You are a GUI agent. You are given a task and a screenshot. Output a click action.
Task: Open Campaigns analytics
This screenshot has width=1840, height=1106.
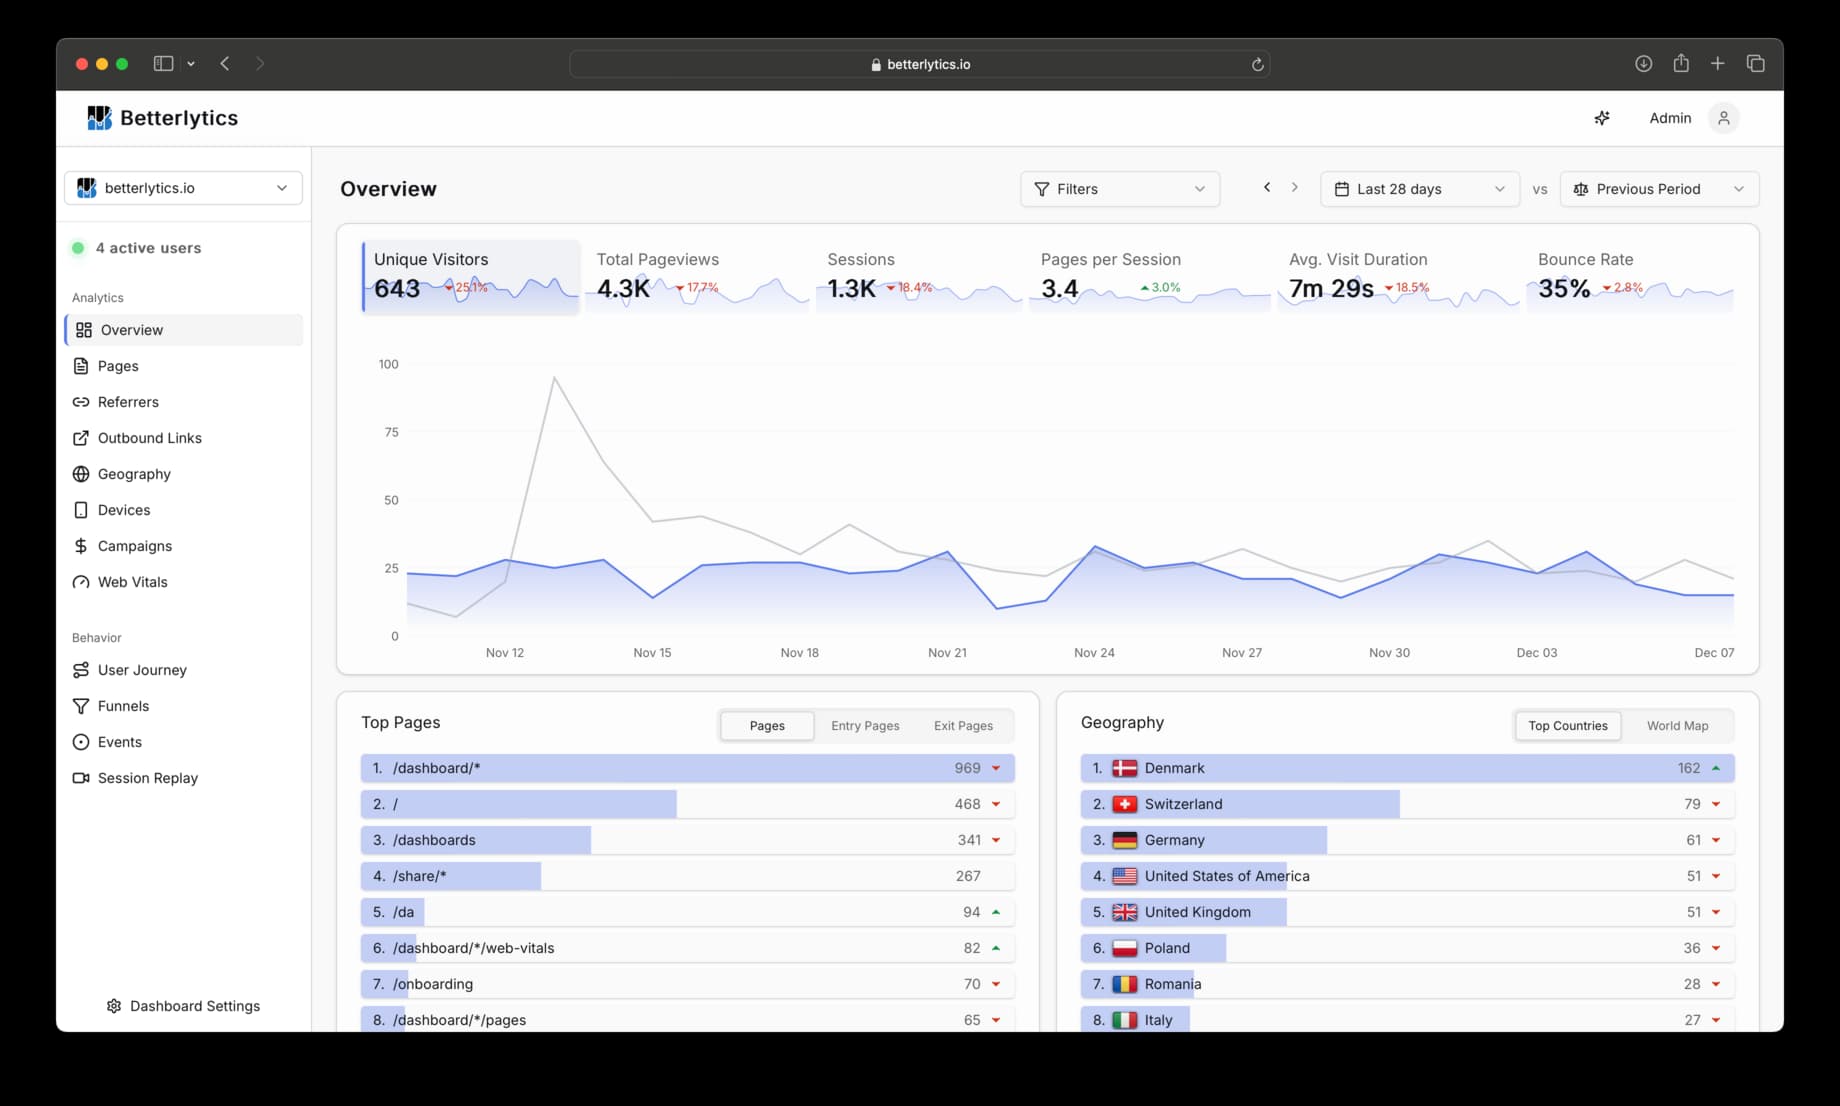133,545
